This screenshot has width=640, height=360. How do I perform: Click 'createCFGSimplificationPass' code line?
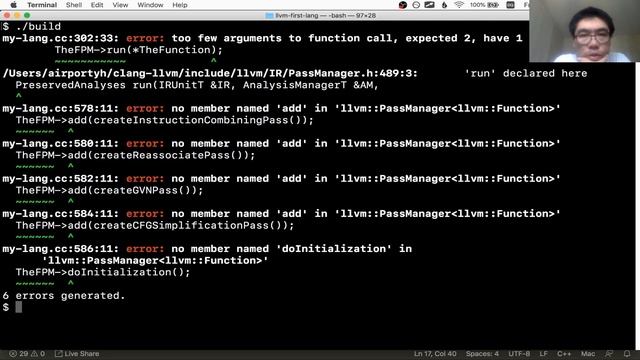(x=155, y=226)
